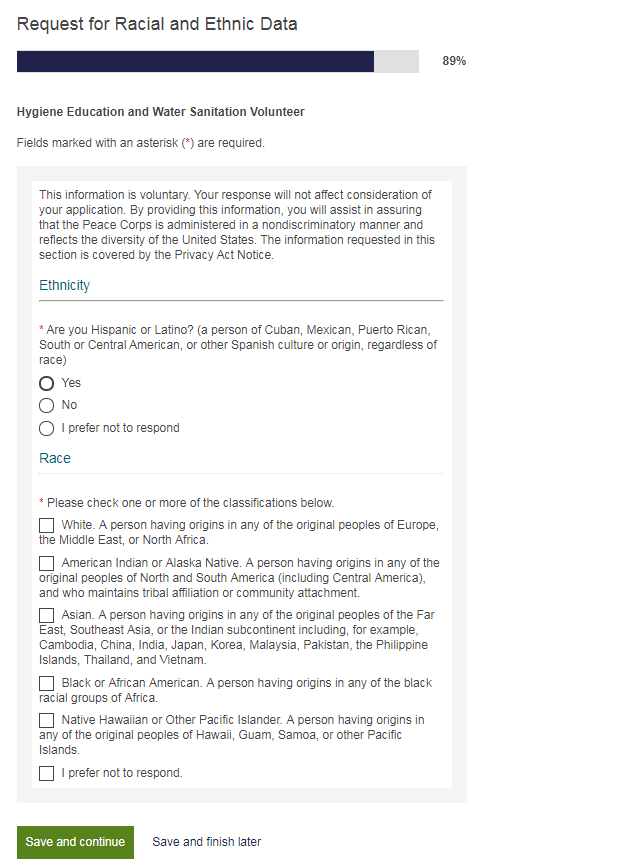Click the dark progress bar

pos(195,61)
